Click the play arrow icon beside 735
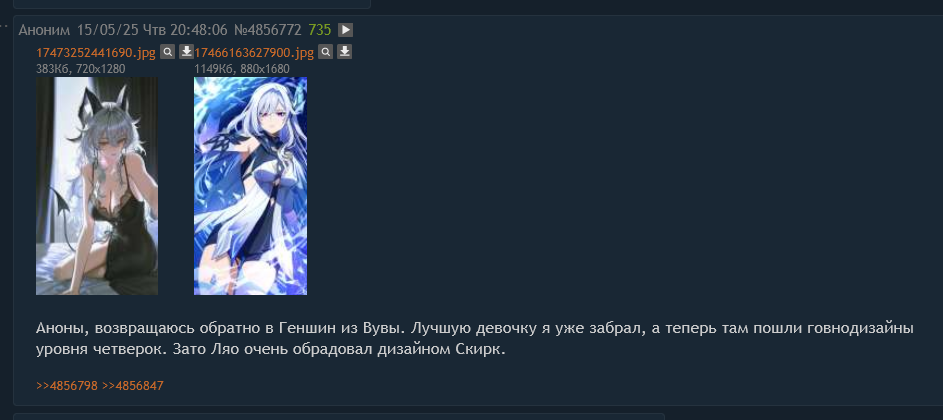Screen dimensions: 943x420 pyautogui.click(x=345, y=29)
